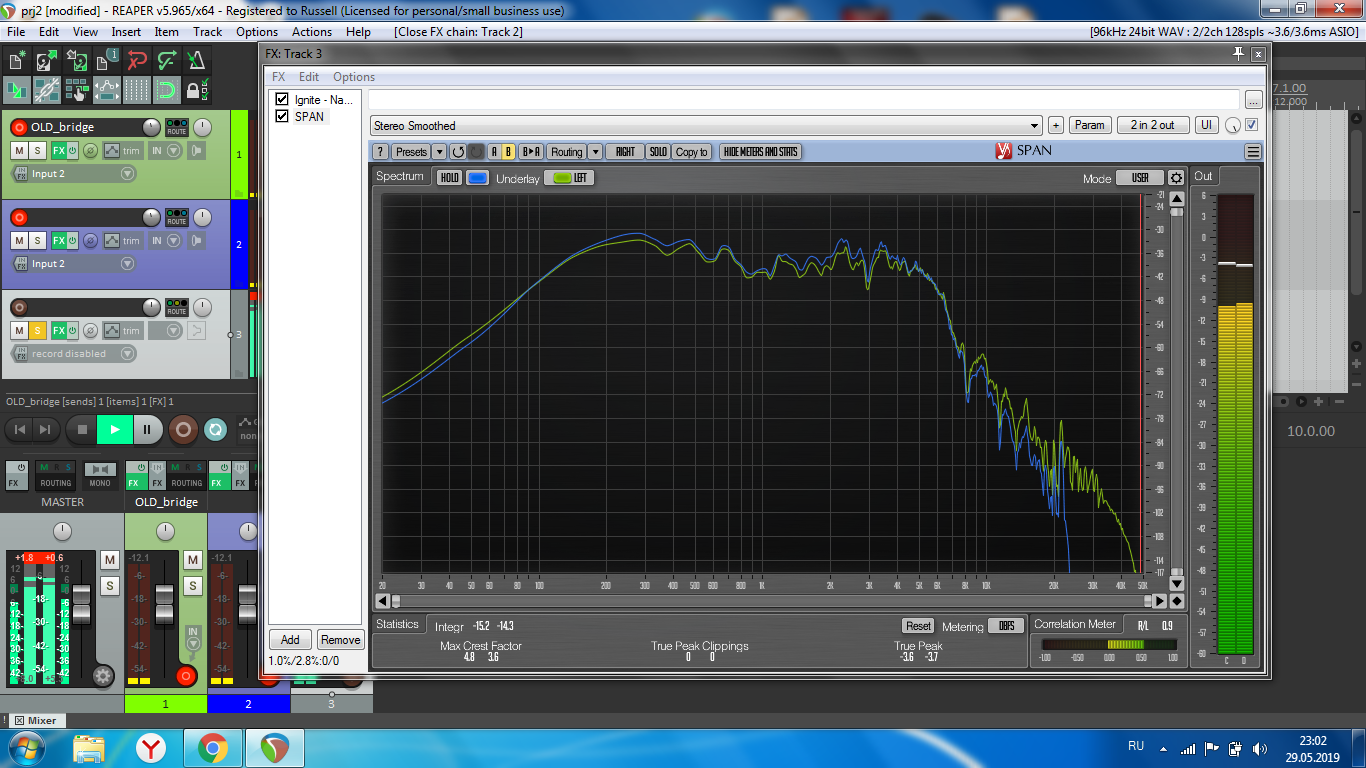Open the record disabled dropdown on track 3
This screenshot has height=768, width=1366.
(127, 354)
